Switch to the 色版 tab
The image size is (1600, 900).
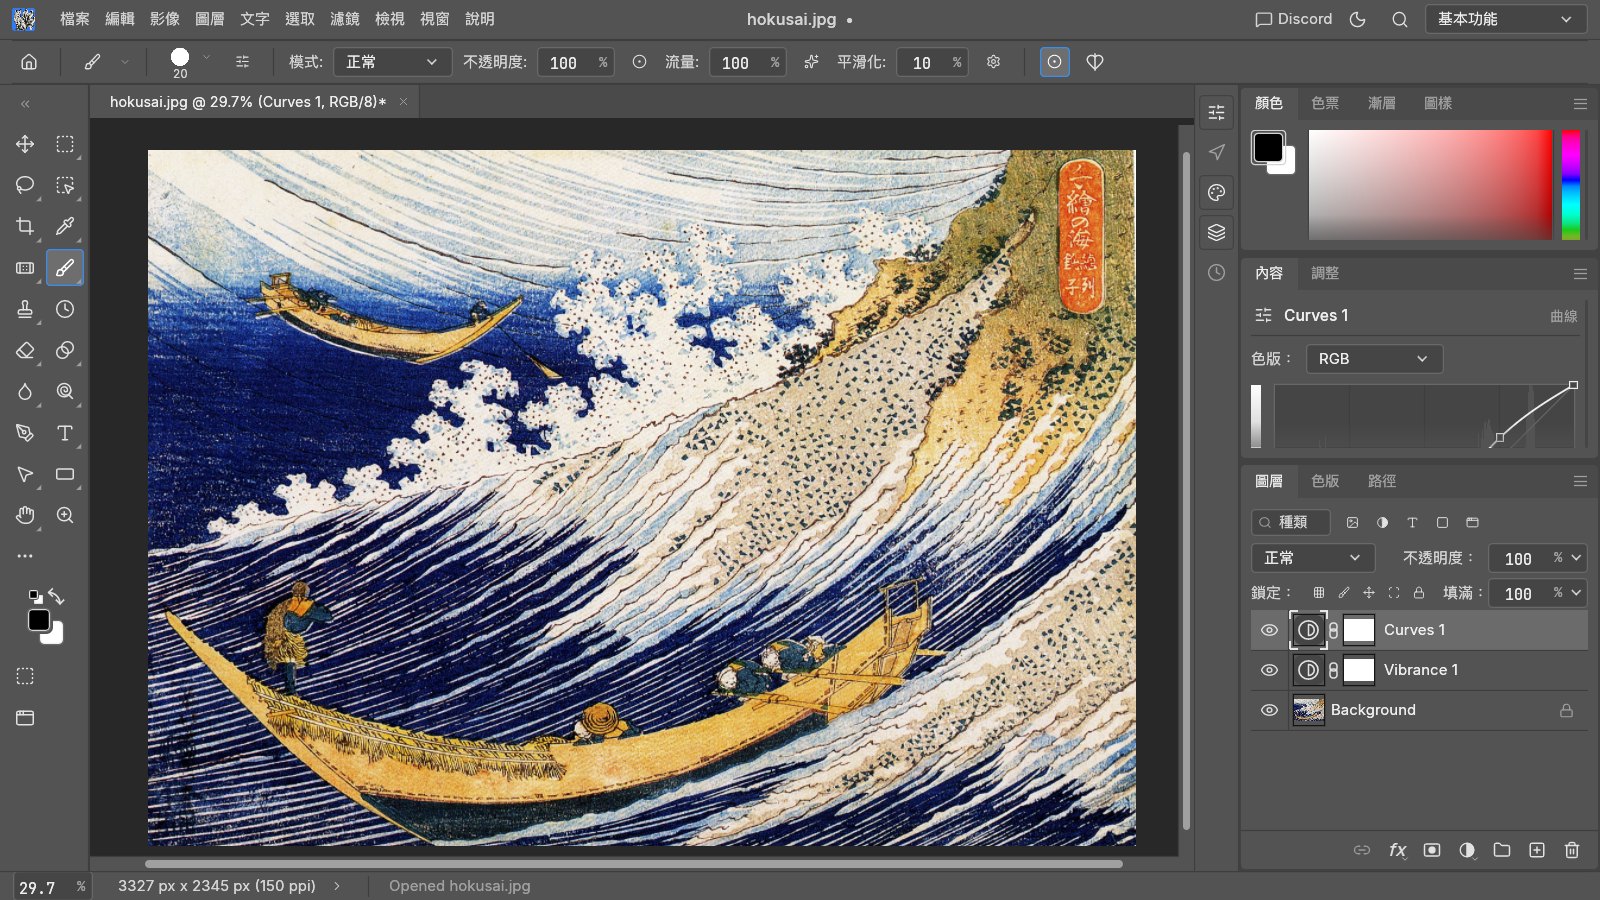tap(1325, 481)
